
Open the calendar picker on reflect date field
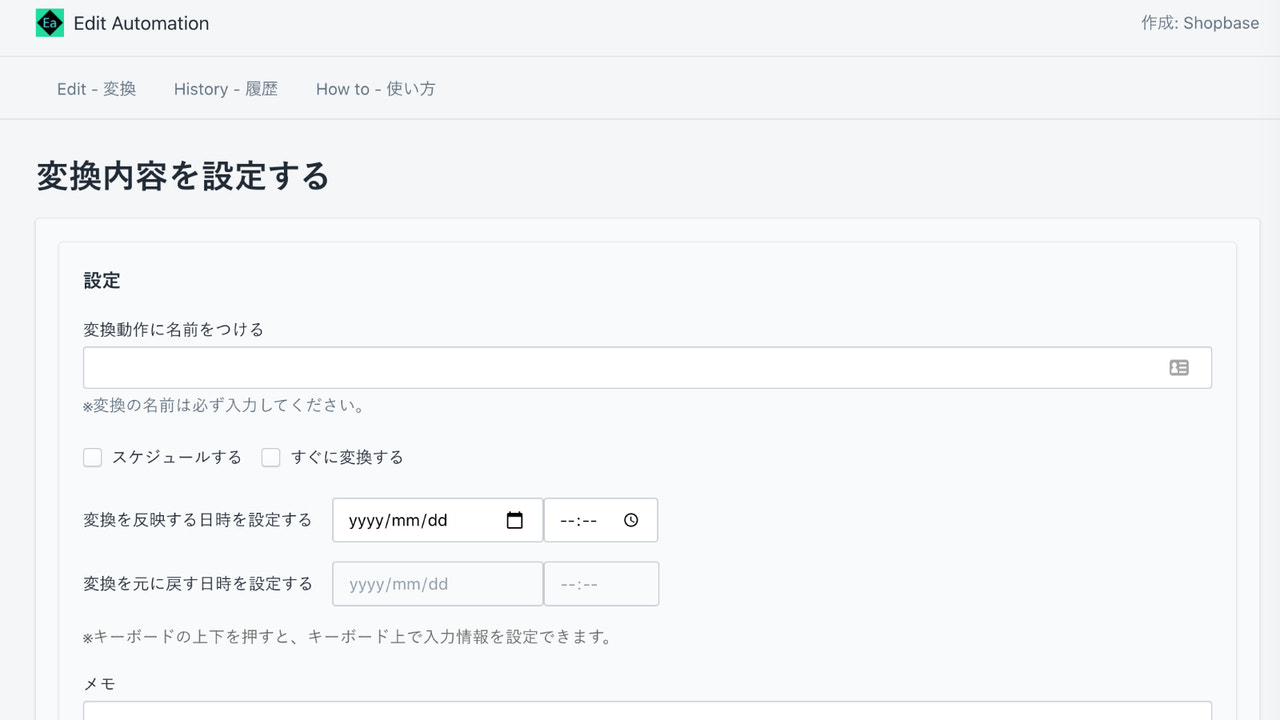point(516,520)
